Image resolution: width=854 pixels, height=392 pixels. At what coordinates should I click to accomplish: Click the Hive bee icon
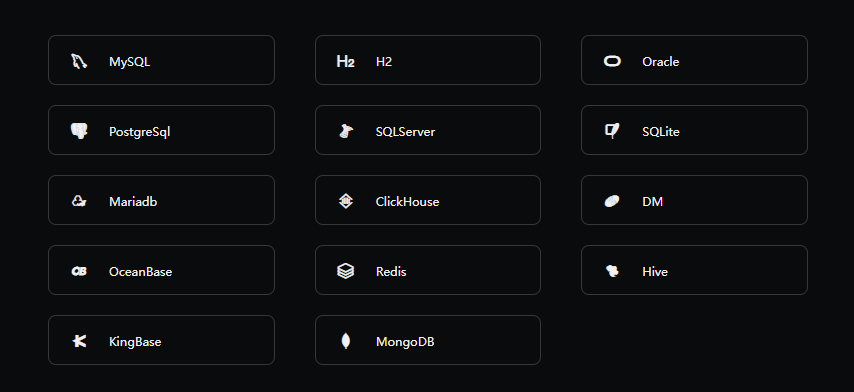[612, 271]
